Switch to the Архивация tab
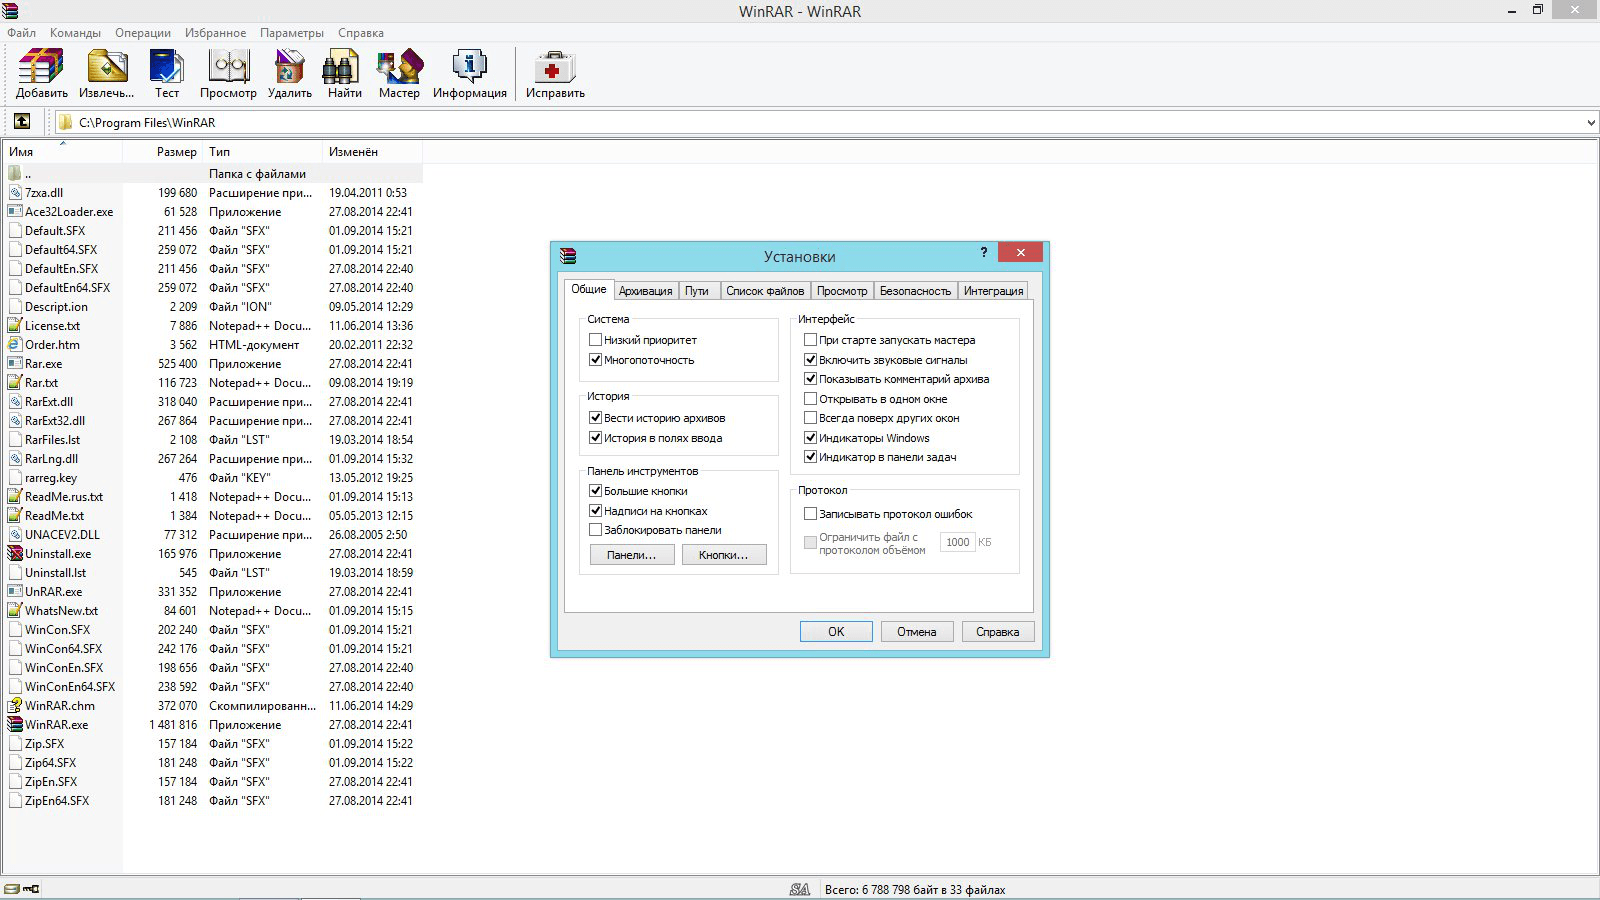 tap(645, 290)
